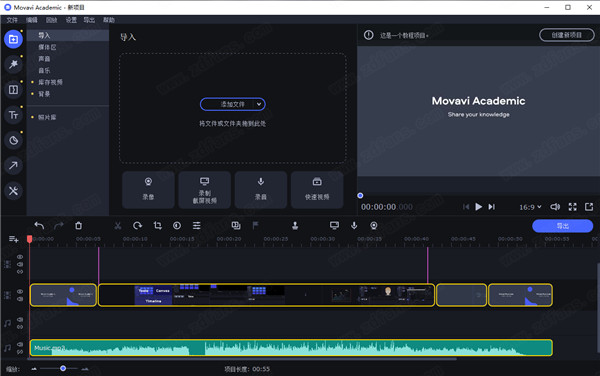This screenshot has height=376, width=600.
Task: Open the Transitions tab in sidebar
Action: pos(13,90)
